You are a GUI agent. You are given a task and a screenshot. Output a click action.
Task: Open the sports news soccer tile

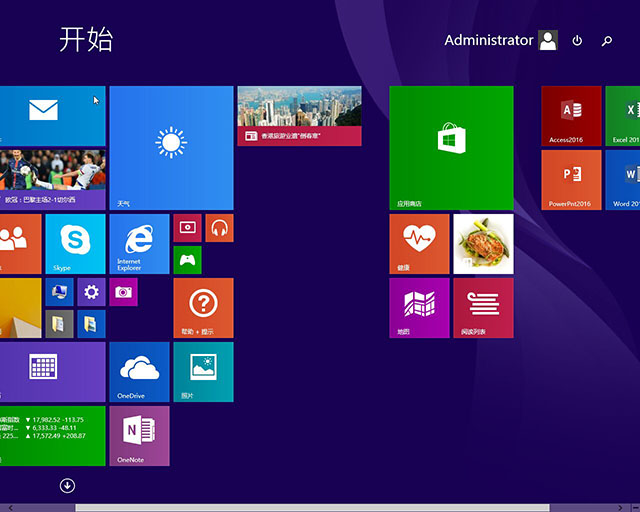tap(53, 180)
